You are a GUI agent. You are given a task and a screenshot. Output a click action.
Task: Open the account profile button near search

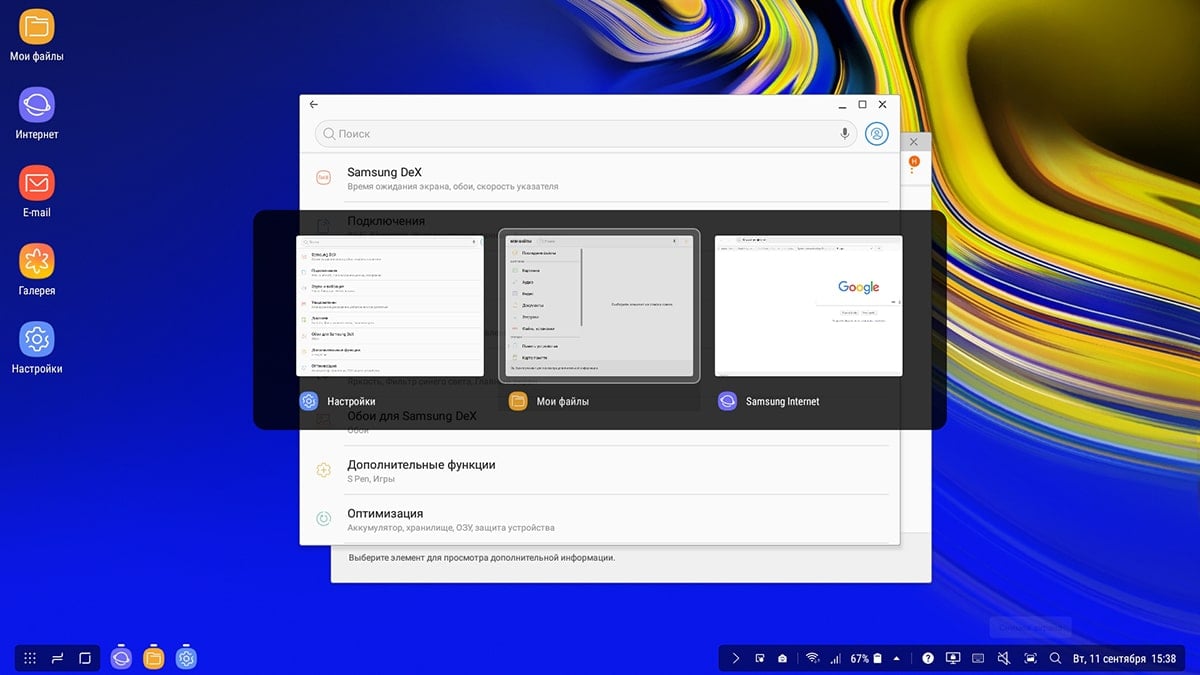877,133
